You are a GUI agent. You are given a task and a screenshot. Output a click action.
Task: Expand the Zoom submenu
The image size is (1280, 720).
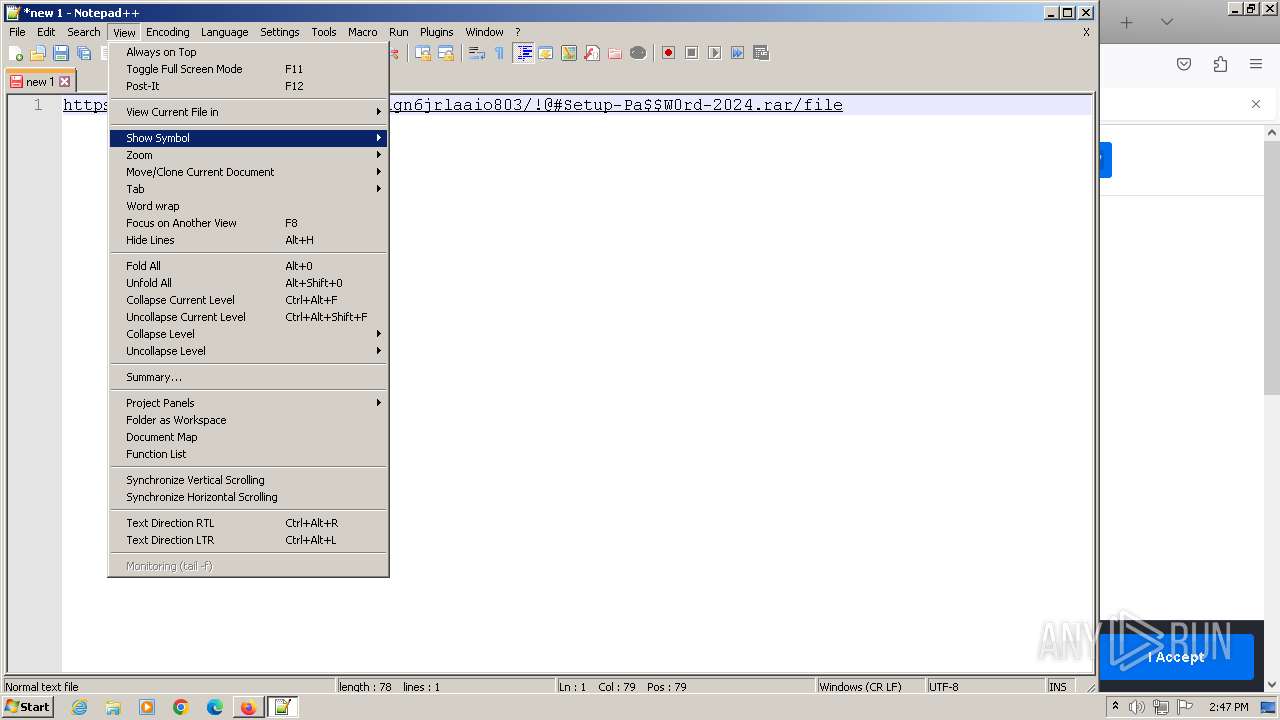click(248, 155)
